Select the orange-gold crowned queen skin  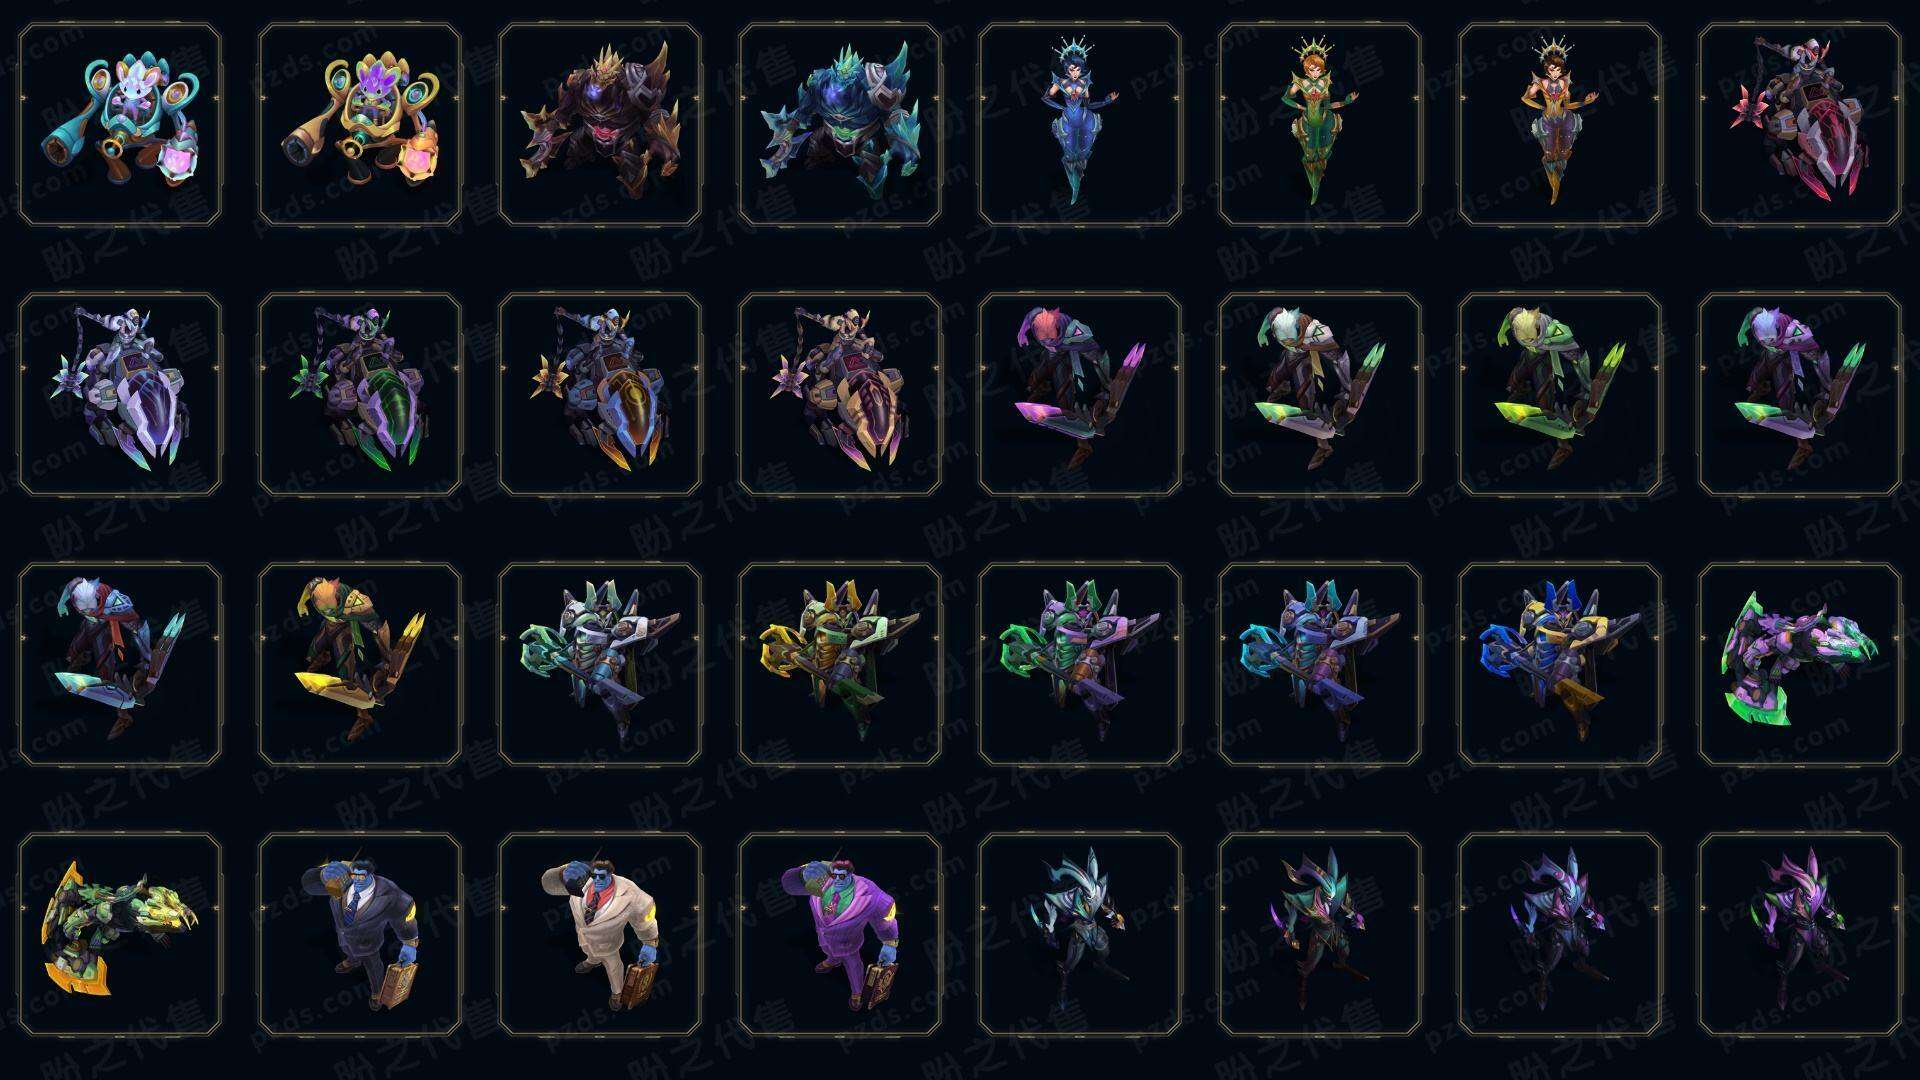click(1560, 125)
